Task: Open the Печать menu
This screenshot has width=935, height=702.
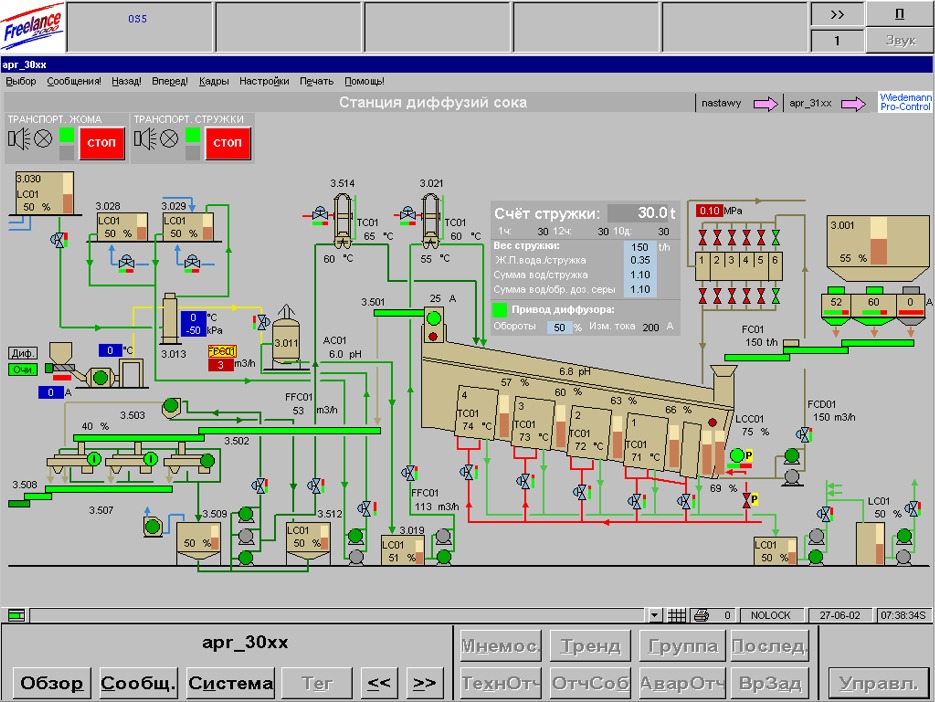Action: pyautogui.click(x=316, y=81)
